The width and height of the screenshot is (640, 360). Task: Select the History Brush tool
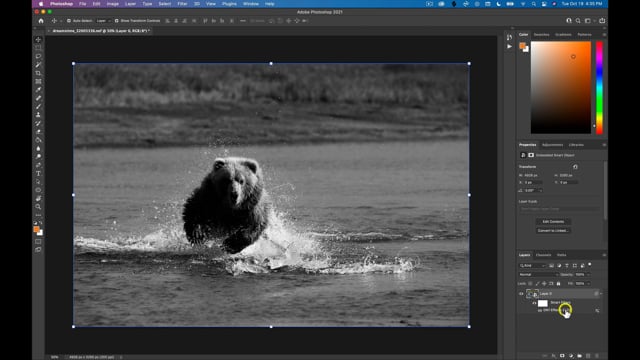pos(38,123)
